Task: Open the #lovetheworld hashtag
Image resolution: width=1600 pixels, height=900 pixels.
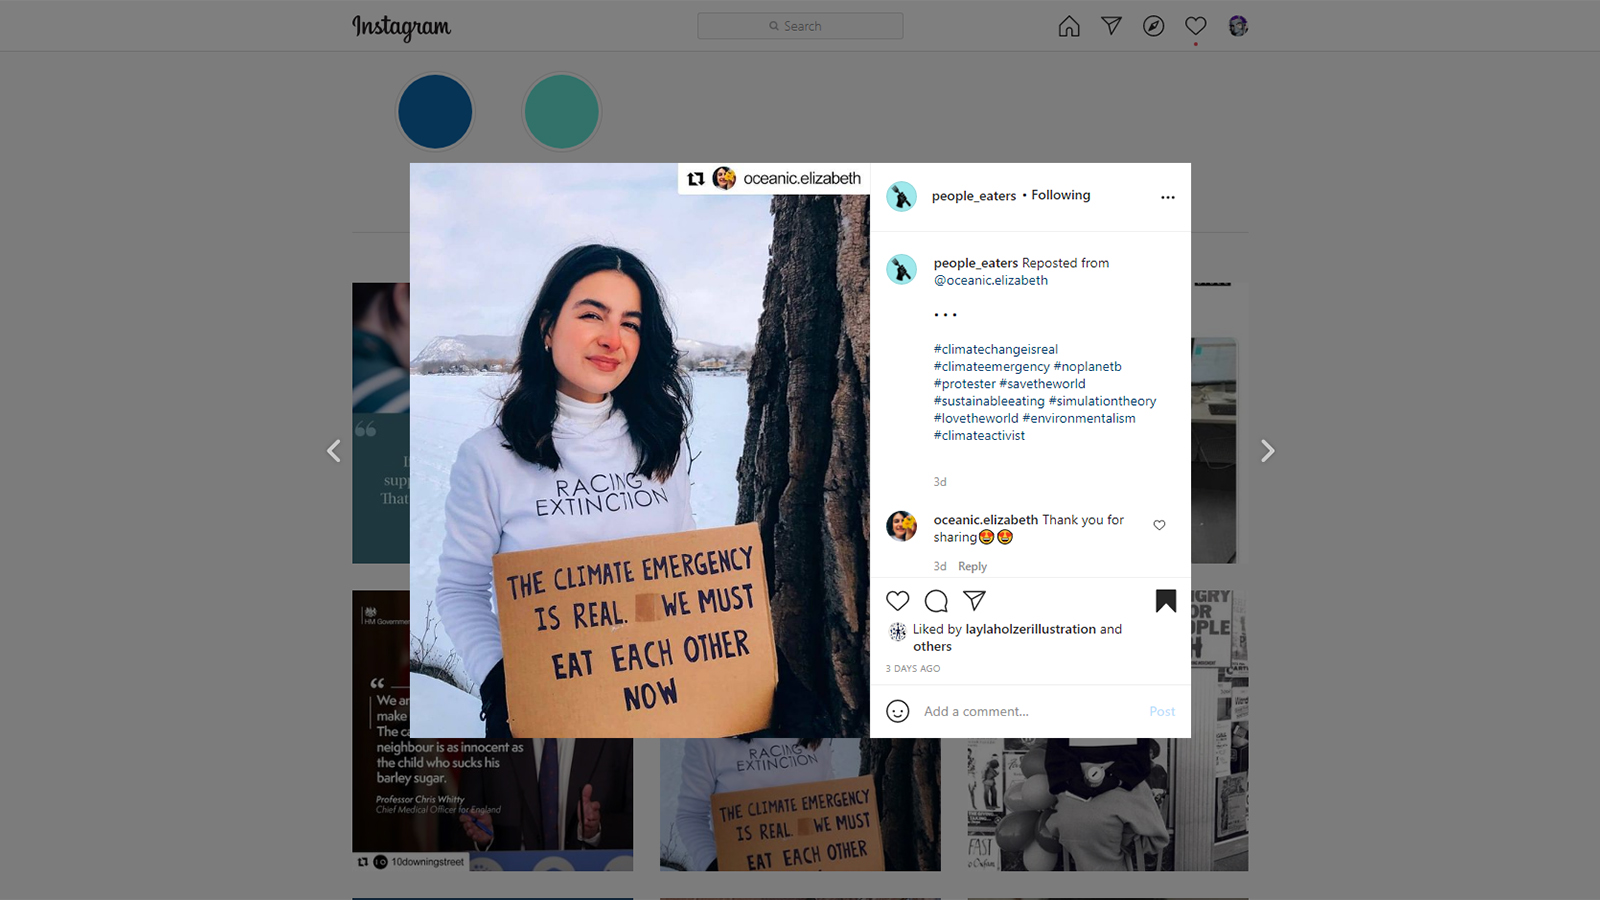Action: click(975, 418)
